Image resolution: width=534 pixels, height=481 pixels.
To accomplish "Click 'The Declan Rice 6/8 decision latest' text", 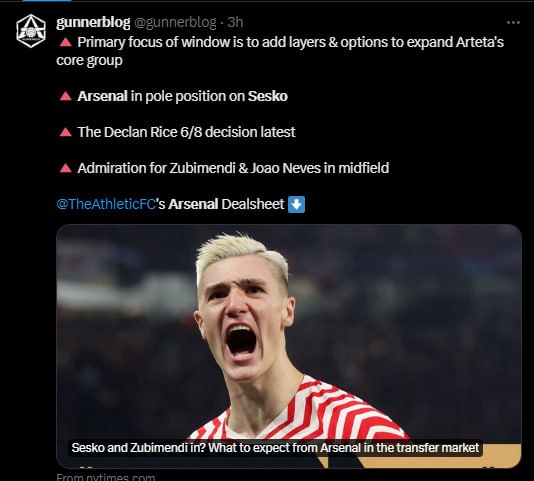I will tap(187, 132).
